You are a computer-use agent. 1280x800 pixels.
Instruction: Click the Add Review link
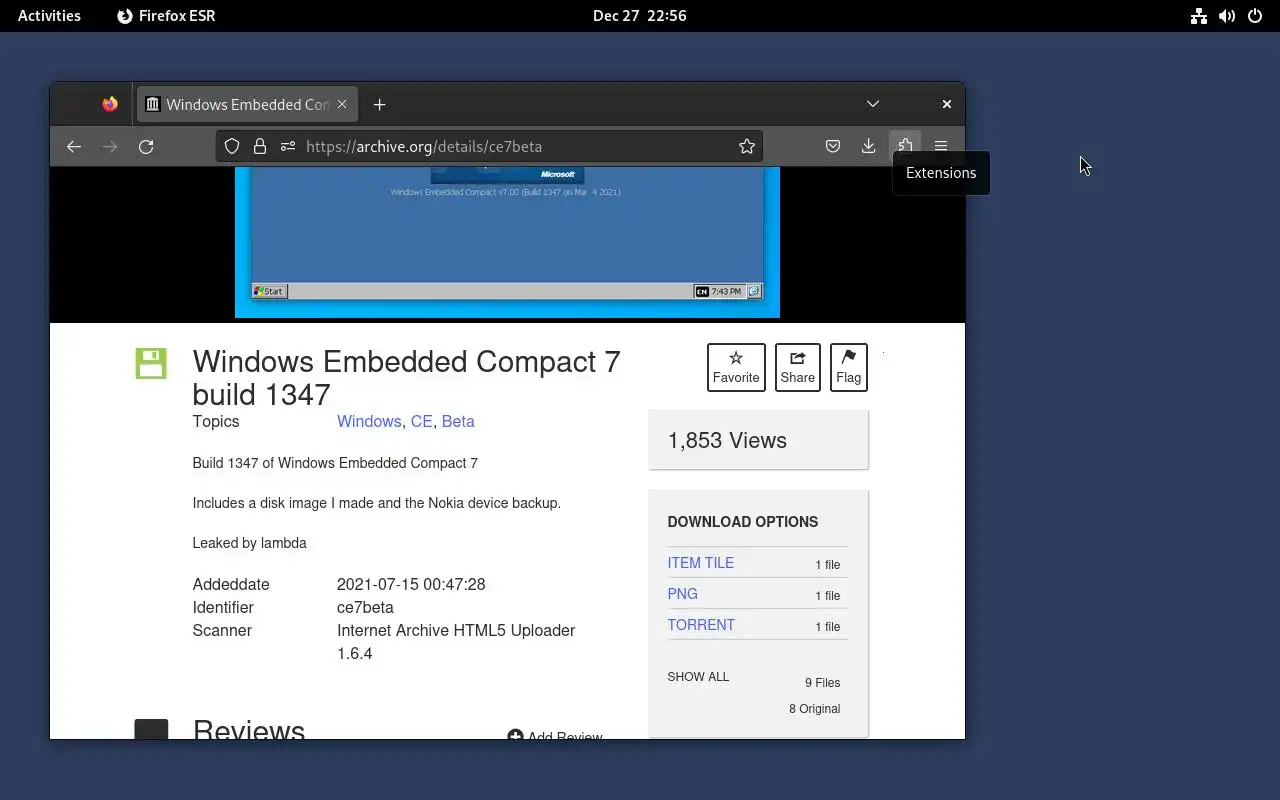coord(555,736)
